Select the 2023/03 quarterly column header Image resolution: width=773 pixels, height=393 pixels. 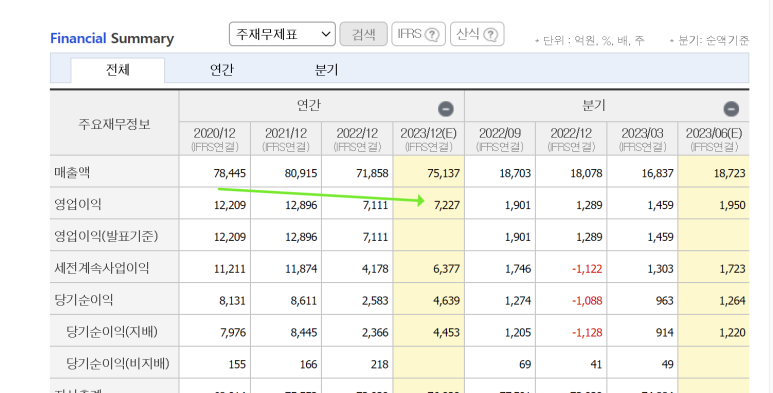tap(642, 139)
